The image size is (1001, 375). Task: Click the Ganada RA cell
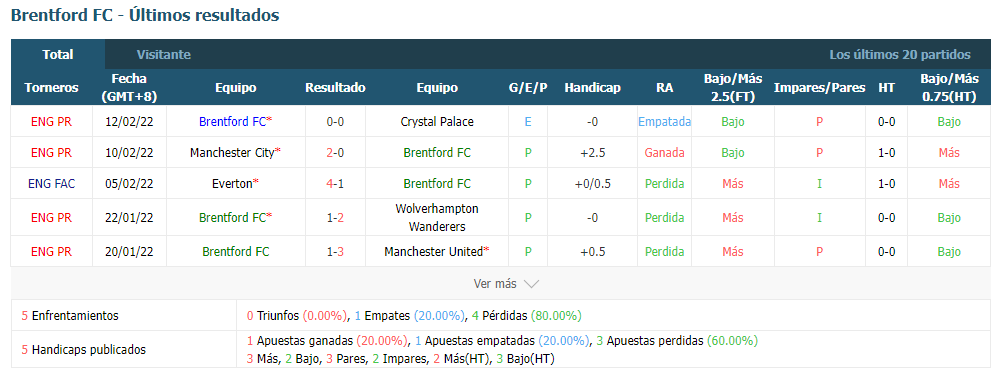coord(665,153)
